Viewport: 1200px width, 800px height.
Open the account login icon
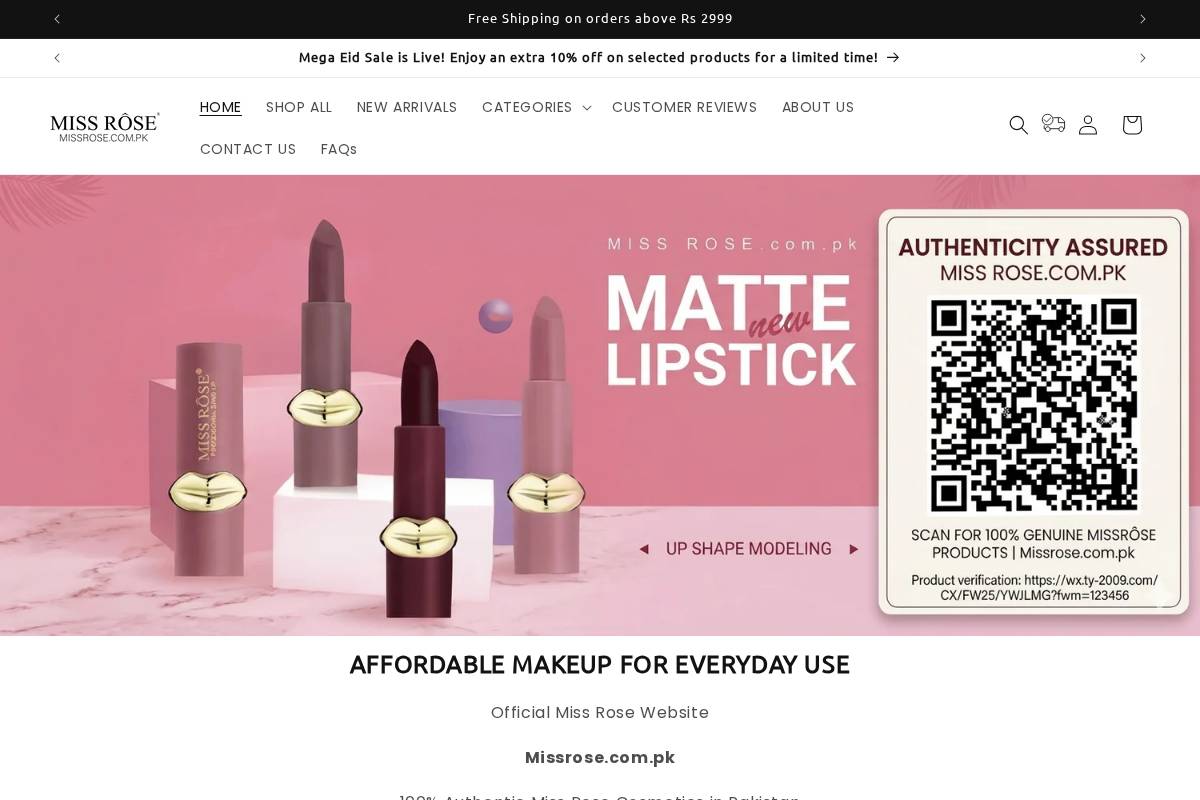tap(1088, 125)
